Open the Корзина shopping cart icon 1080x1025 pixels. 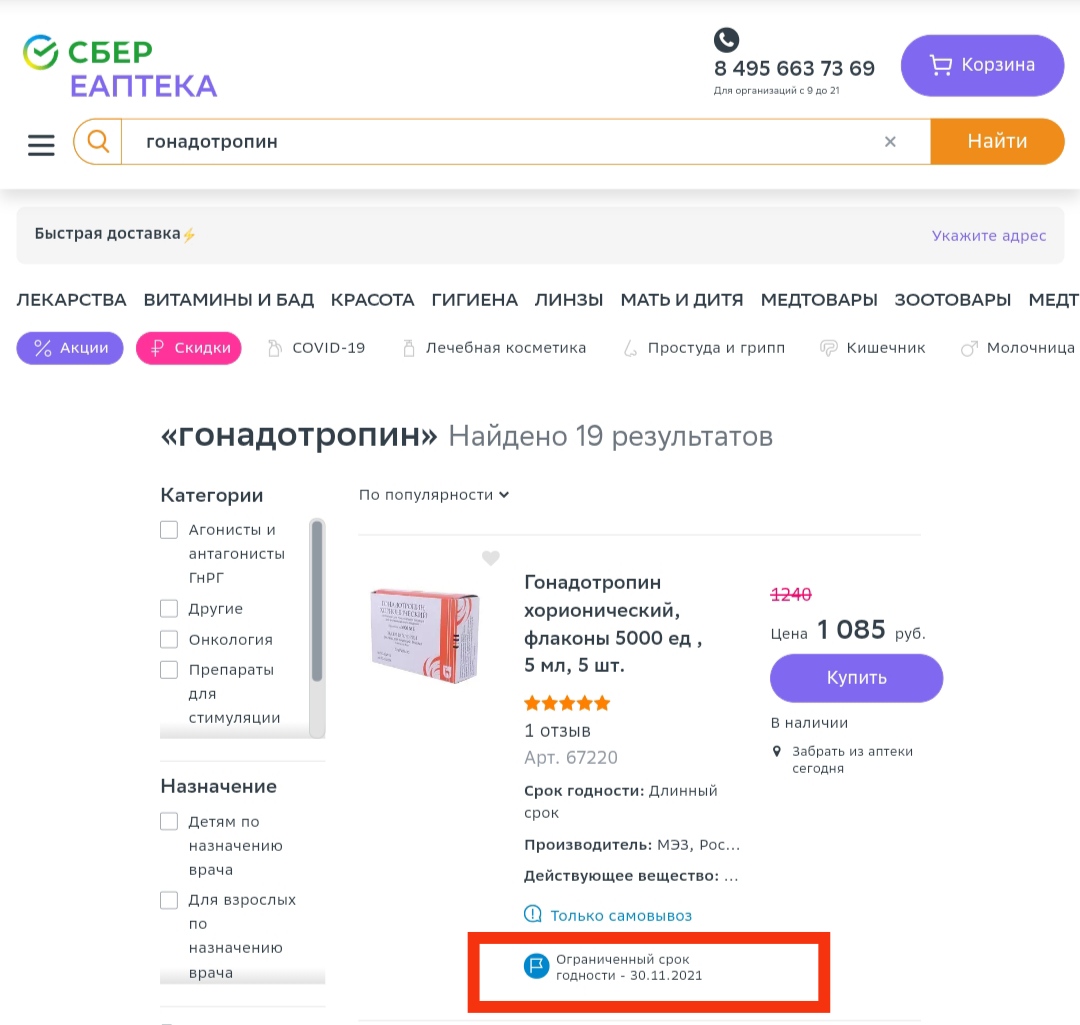[x=941, y=64]
